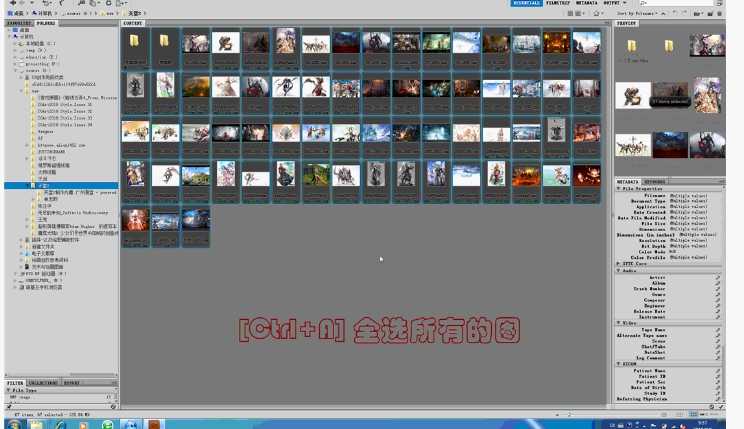This screenshot has height=429, width=744.
Task: Switch to the OUTPUT workspace
Action: click(x=611, y=3)
